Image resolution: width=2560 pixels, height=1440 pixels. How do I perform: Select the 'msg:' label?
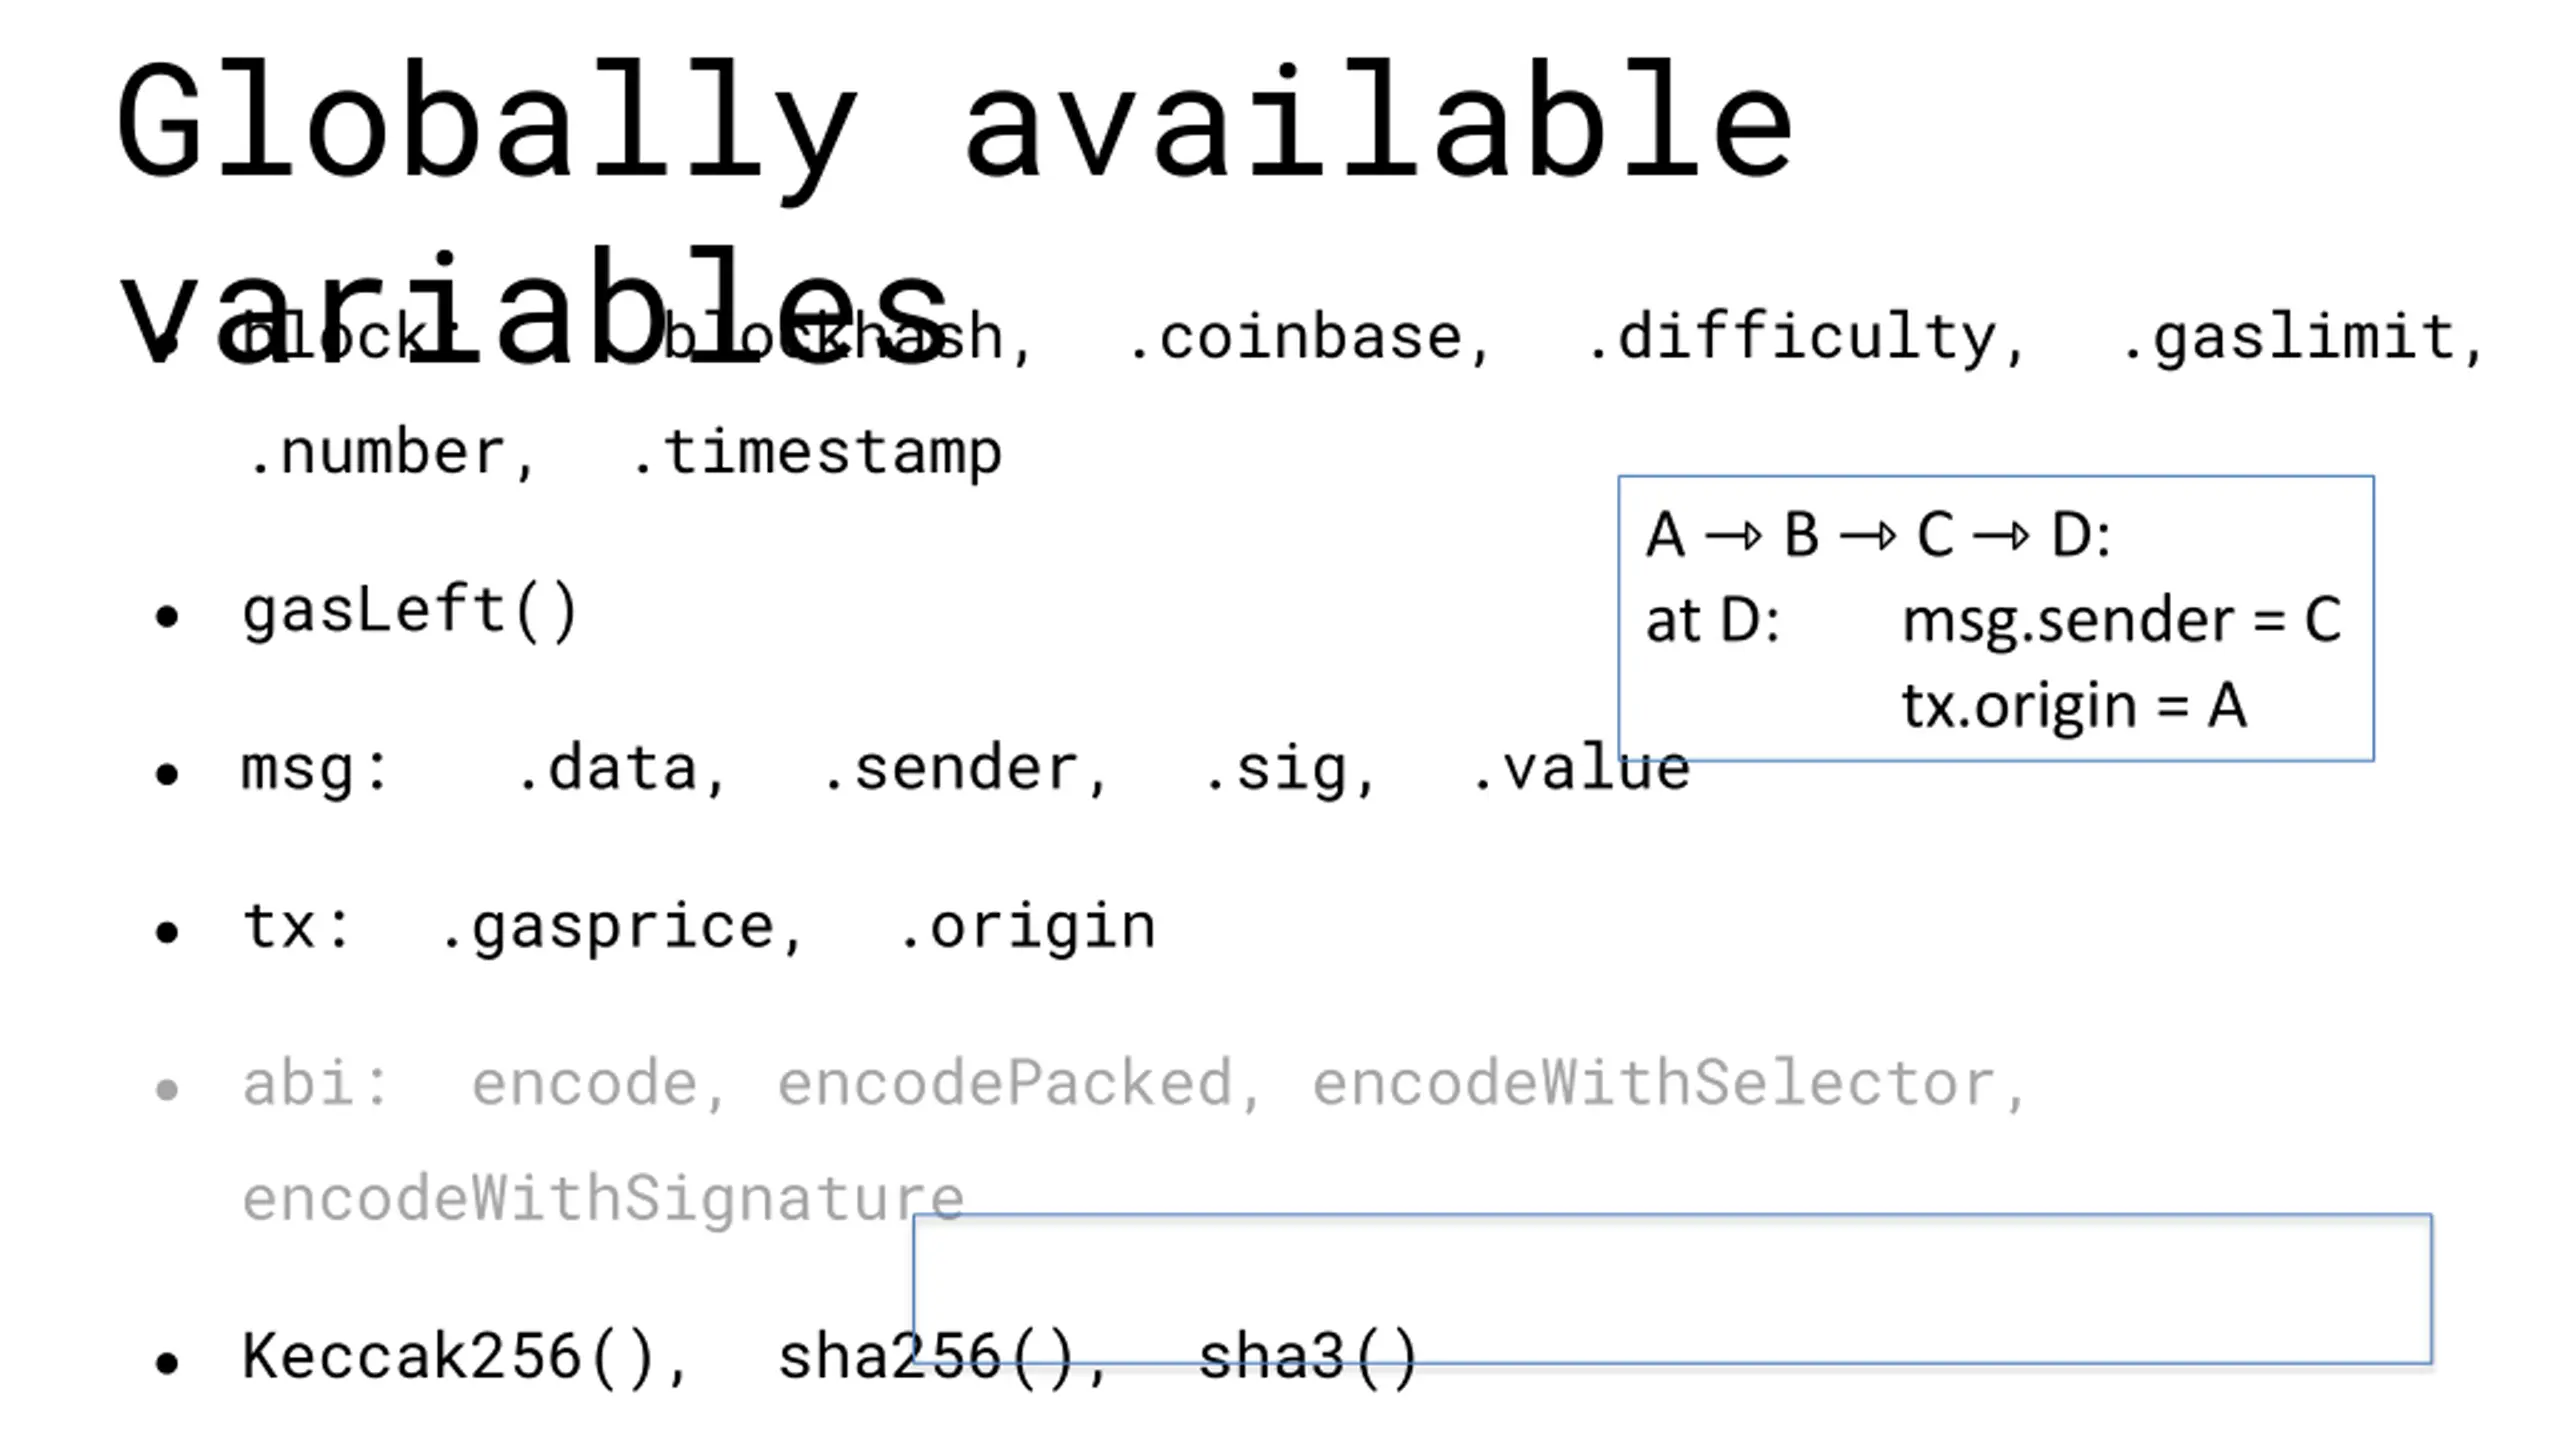click(314, 770)
